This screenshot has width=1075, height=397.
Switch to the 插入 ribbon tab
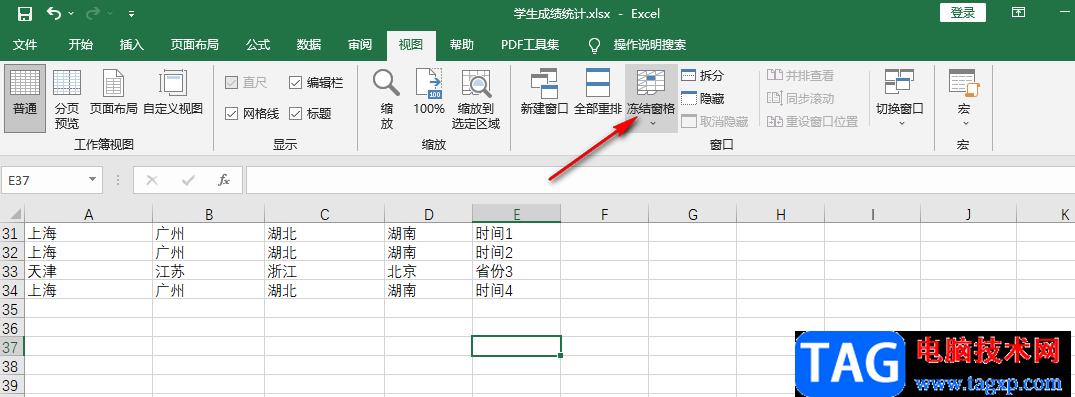coord(132,45)
